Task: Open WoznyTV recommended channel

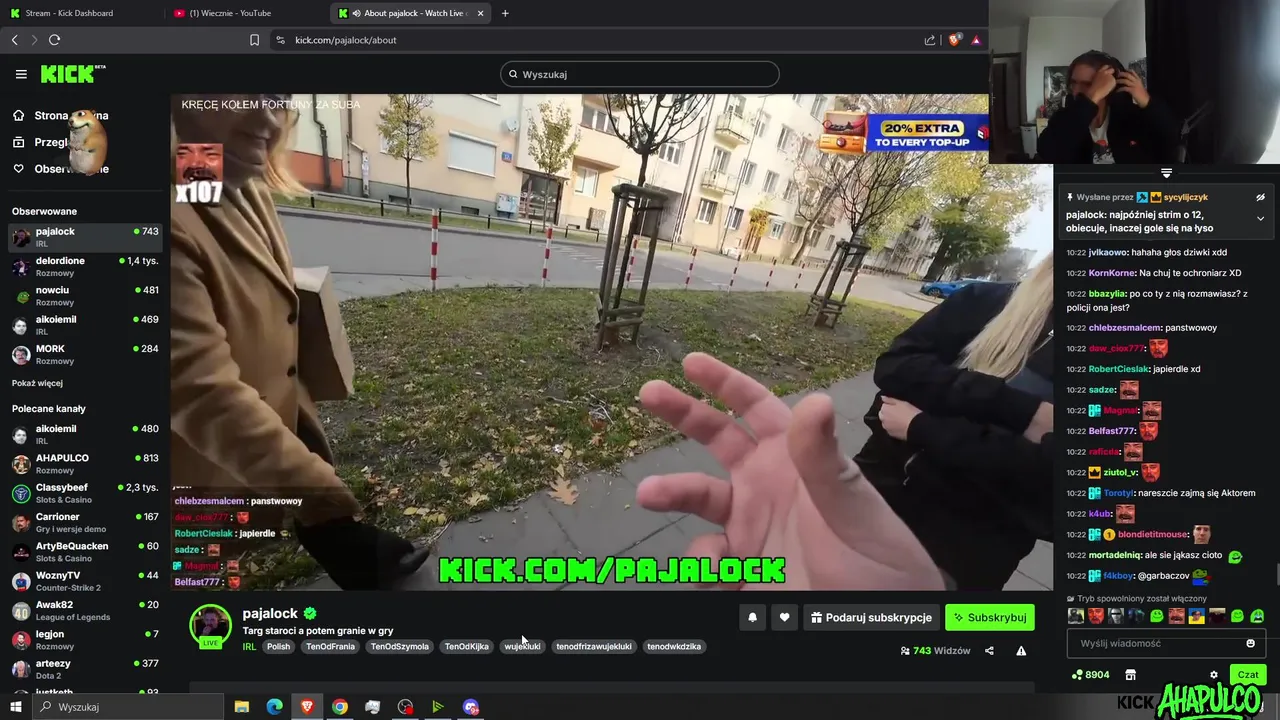Action: click(x=85, y=581)
